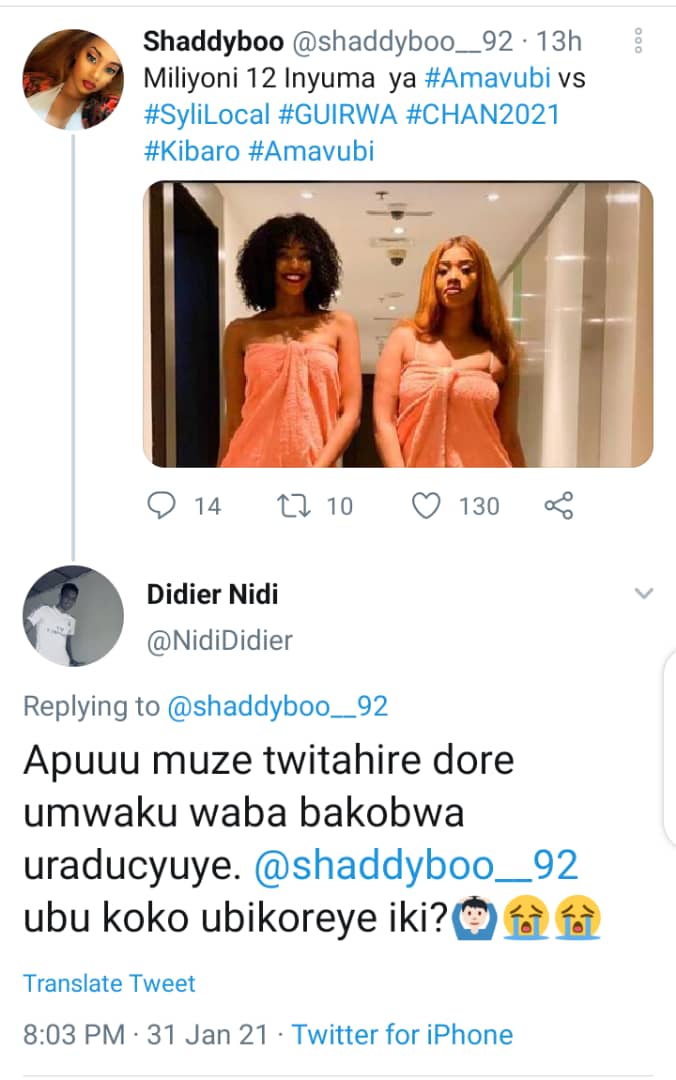Enlarge the attached tweet photo
This screenshot has width=676, height=1080.
pyautogui.click(x=398, y=325)
